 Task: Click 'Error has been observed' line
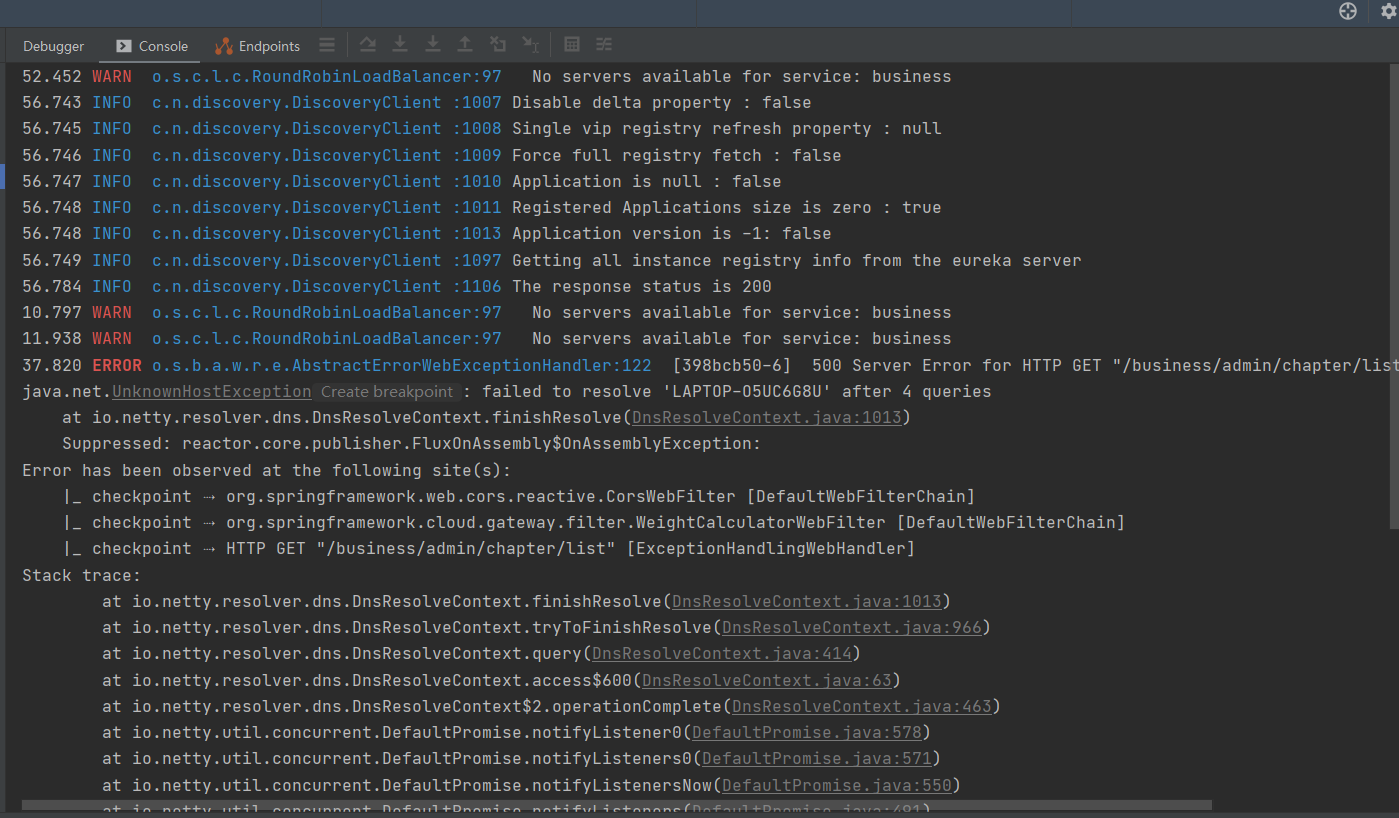(x=266, y=471)
